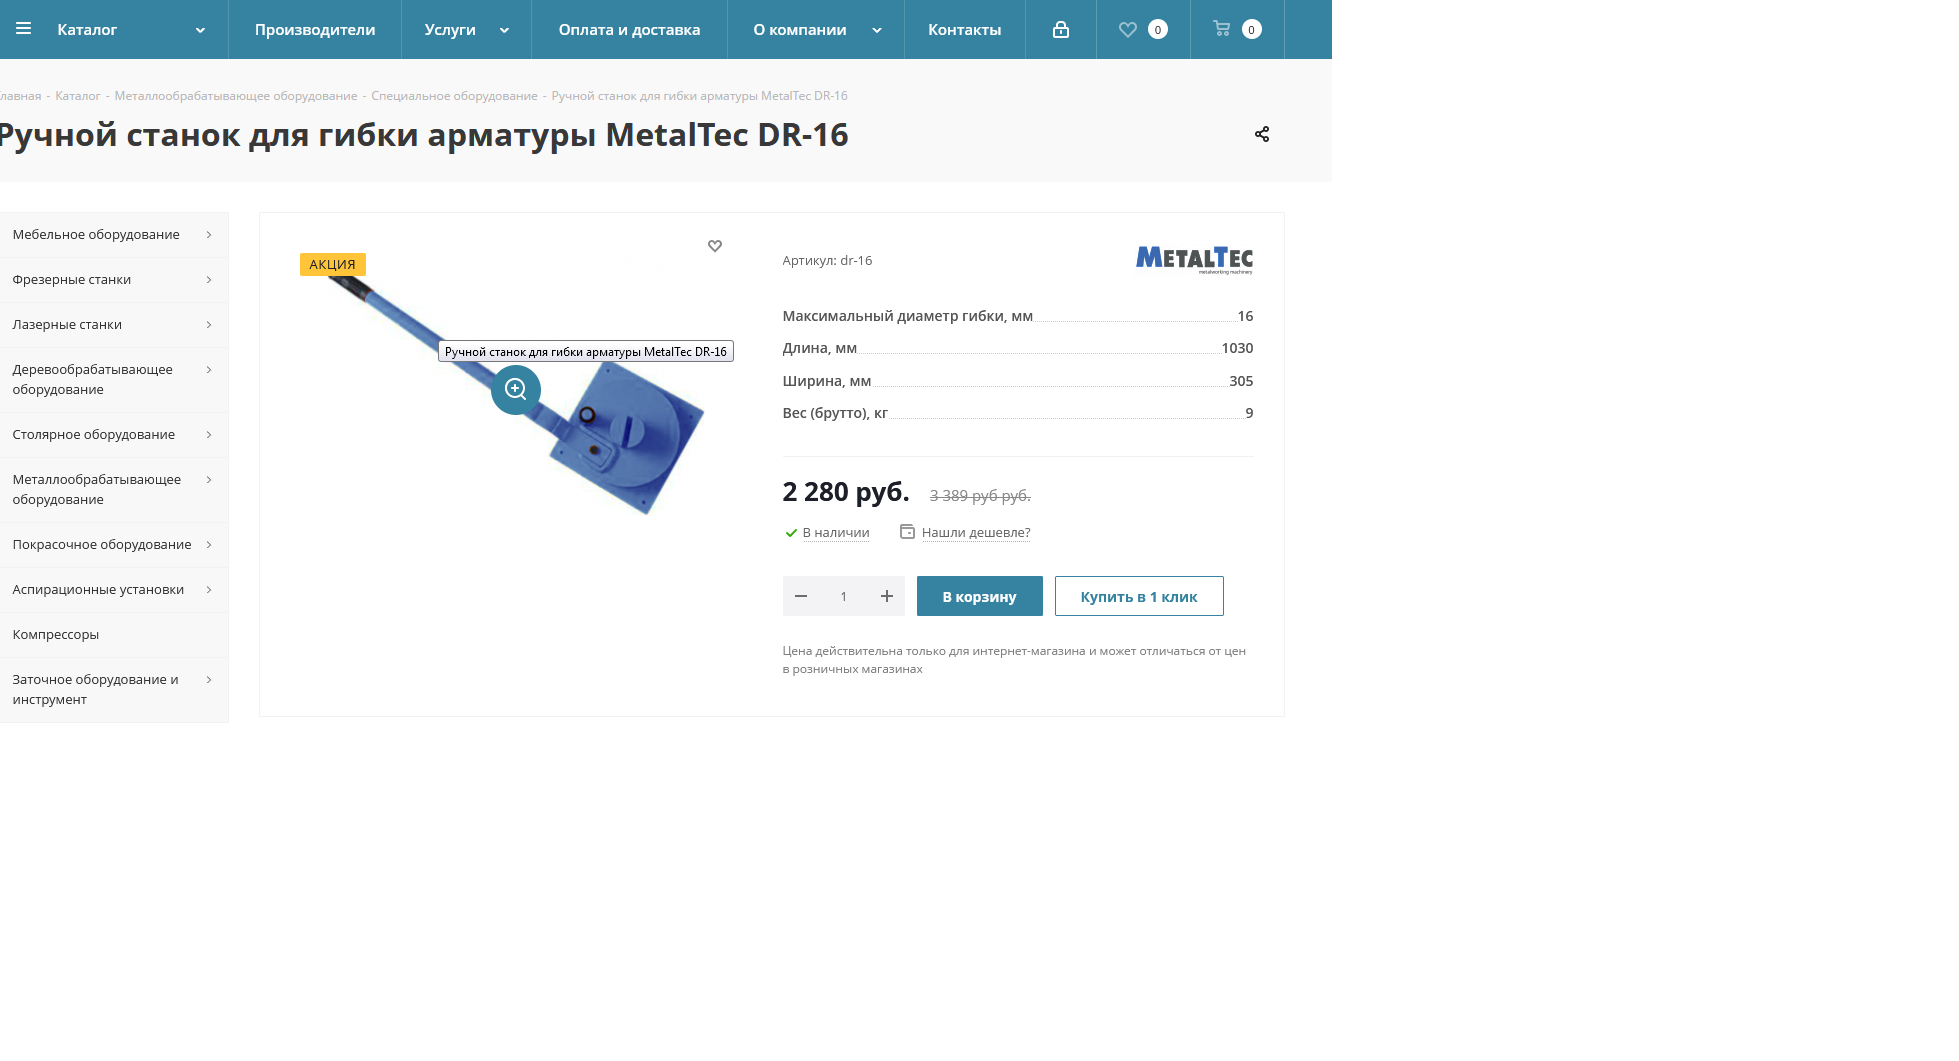Decrease quantity with the minus button
Screen dimensions: 1959x1061
click(x=801, y=596)
